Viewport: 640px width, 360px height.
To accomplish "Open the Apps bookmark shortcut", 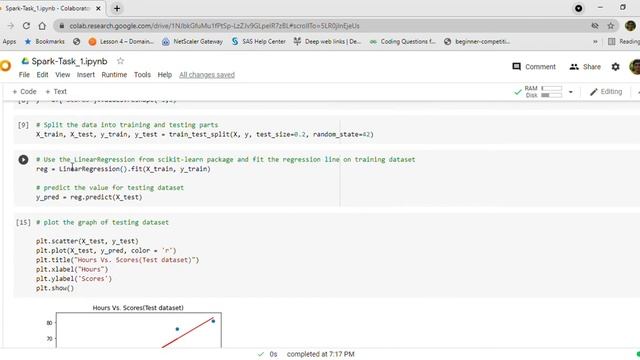I will coord(9,42).
